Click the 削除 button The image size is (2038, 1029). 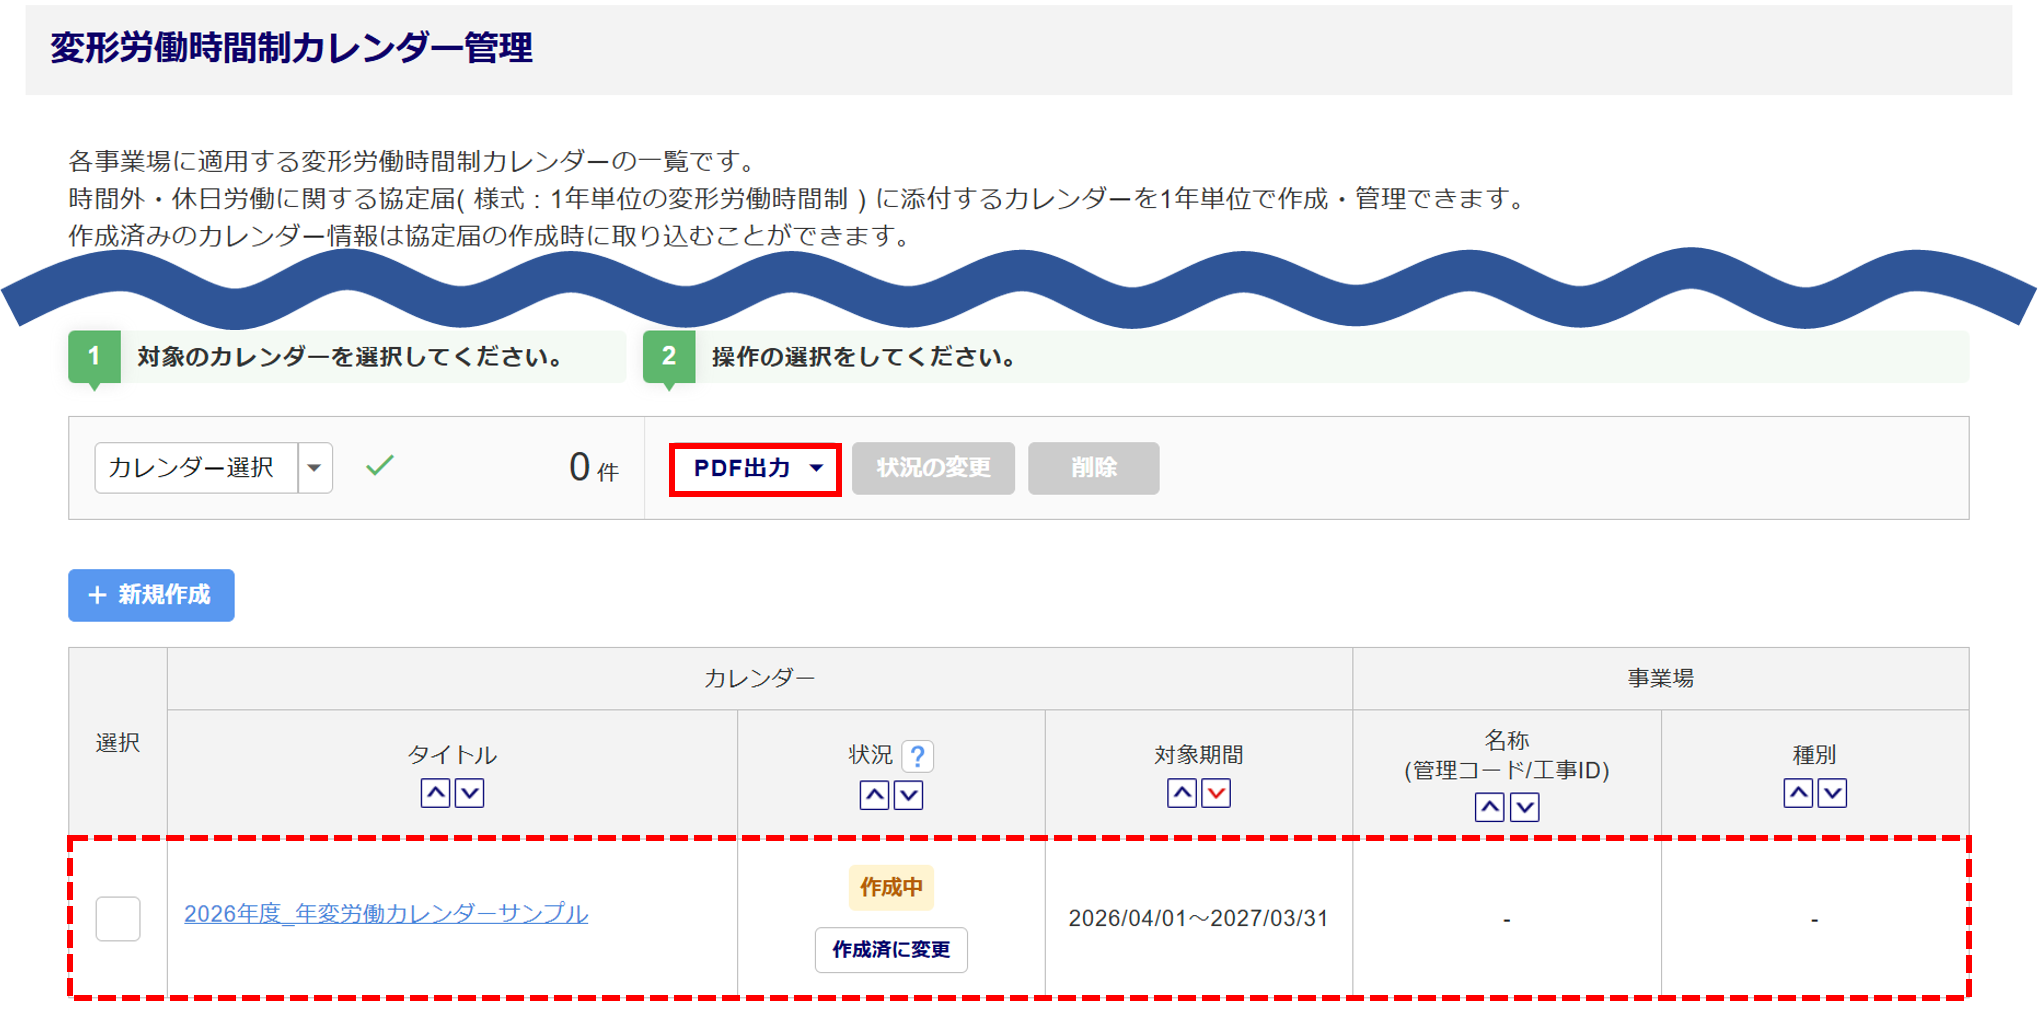[x=1093, y=468]
